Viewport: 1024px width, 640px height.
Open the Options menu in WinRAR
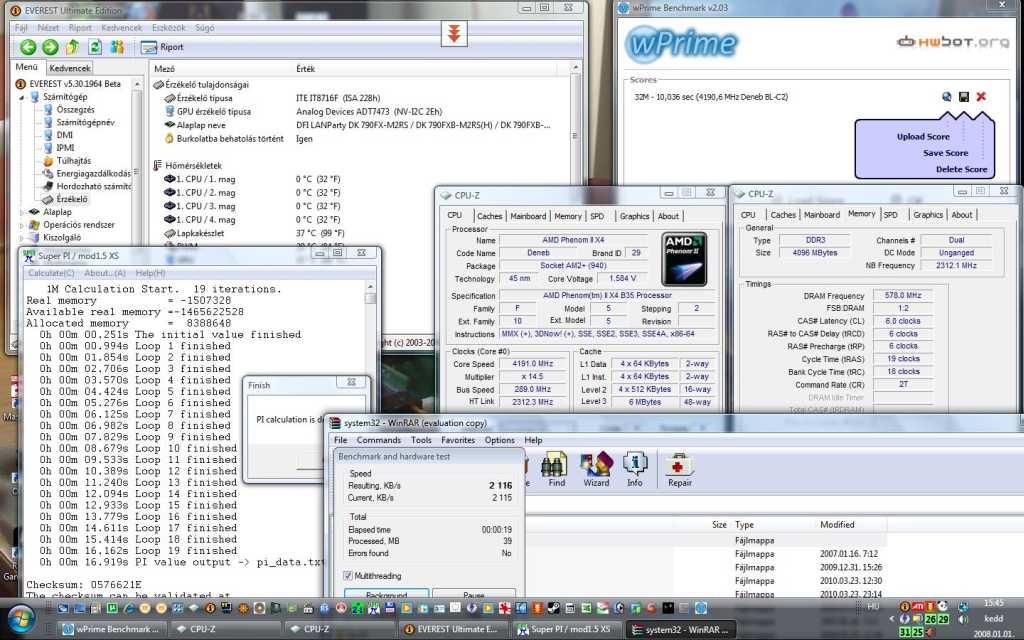click(x=500, y=440)
